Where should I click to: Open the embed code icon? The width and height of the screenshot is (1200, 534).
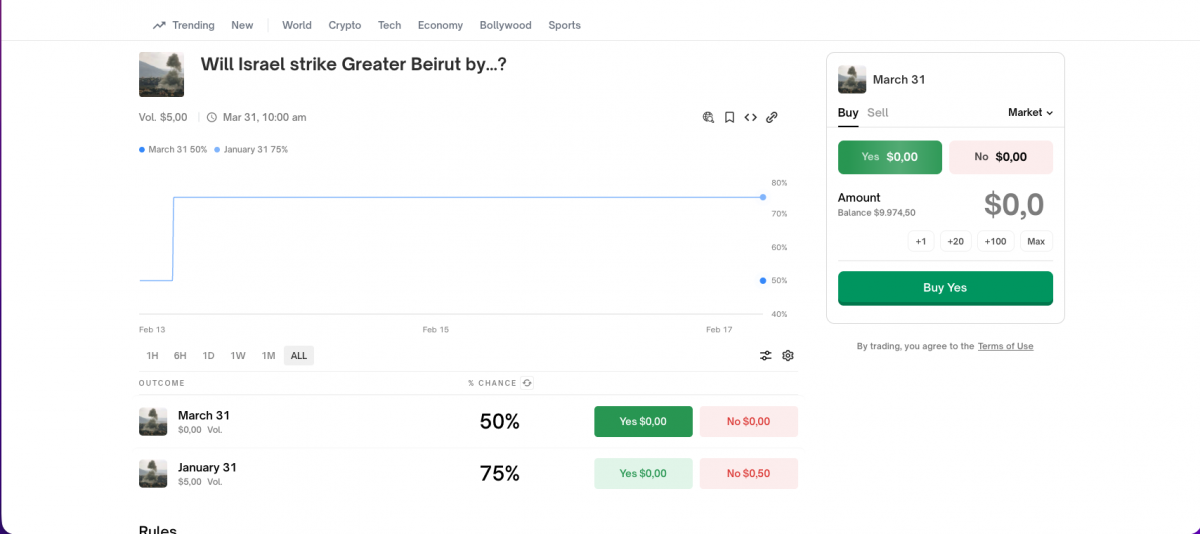click(x=751, y=117)
